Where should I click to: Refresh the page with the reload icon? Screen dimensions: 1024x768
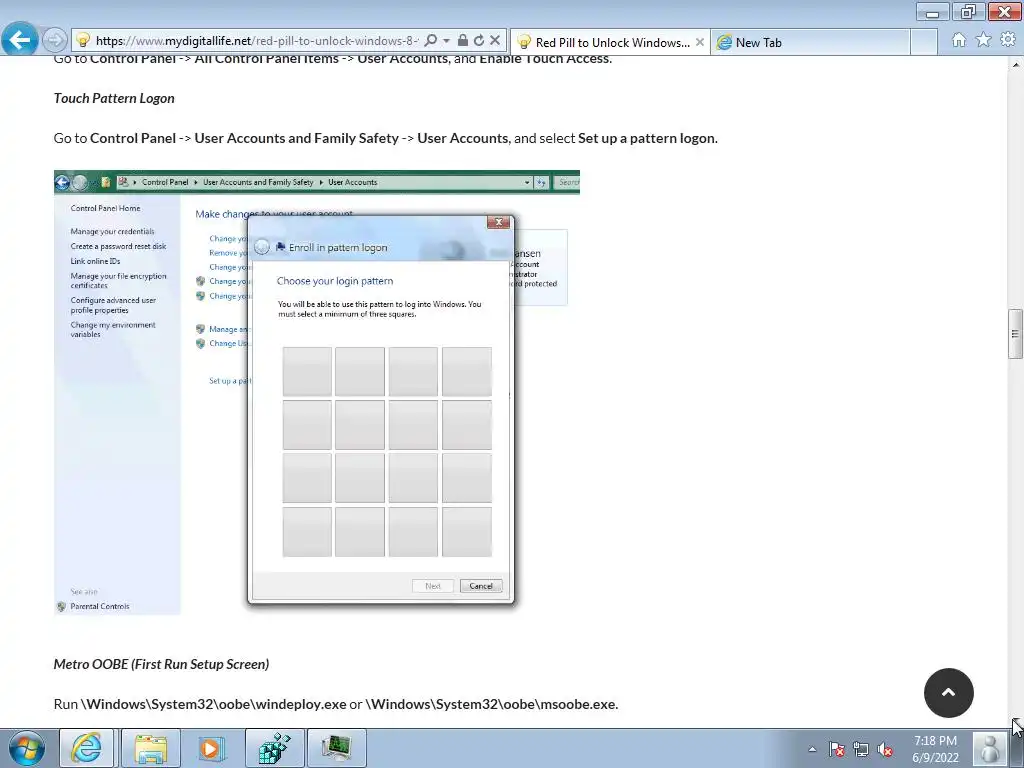(x=479, y=40)
